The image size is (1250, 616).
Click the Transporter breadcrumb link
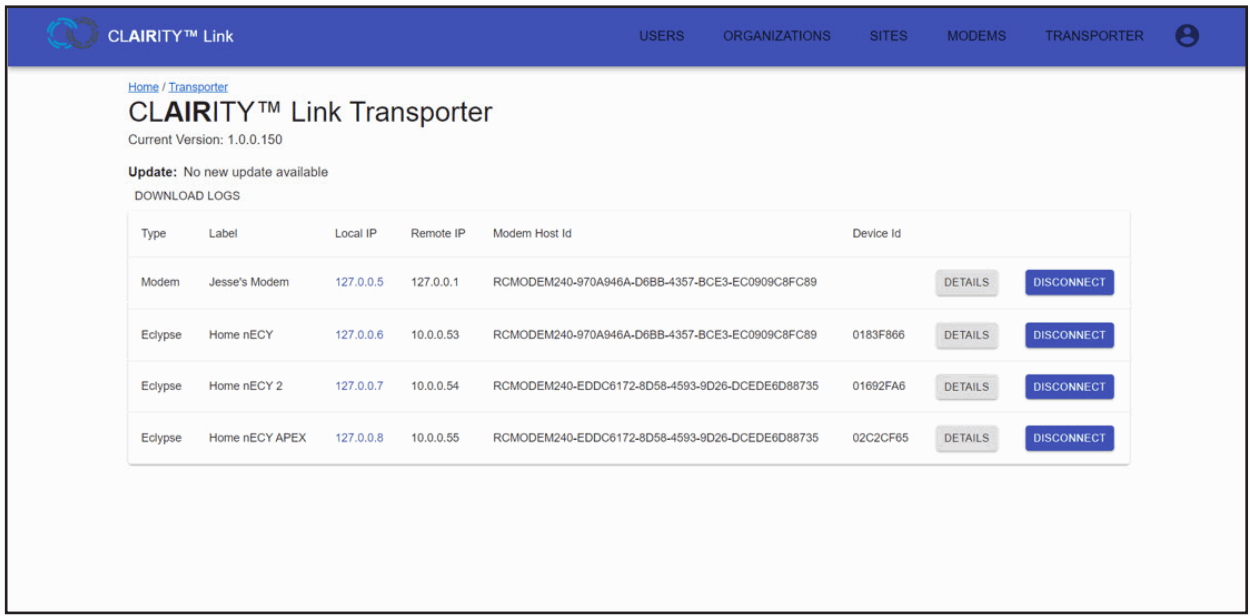[198, 87]
